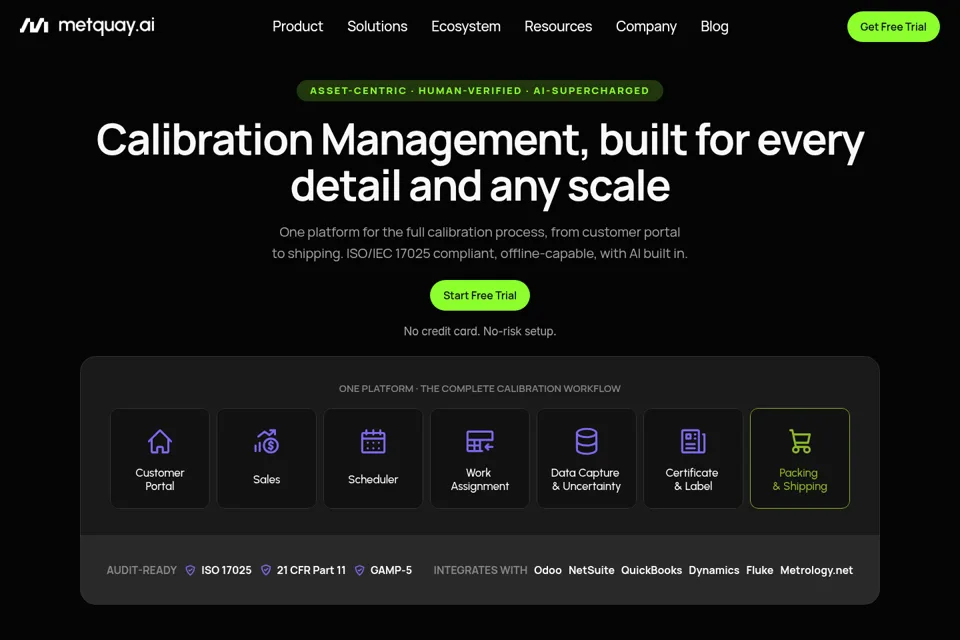This screenshot has width=960, height=640.
Task: Open the Solutions menu
Action: 377,26
